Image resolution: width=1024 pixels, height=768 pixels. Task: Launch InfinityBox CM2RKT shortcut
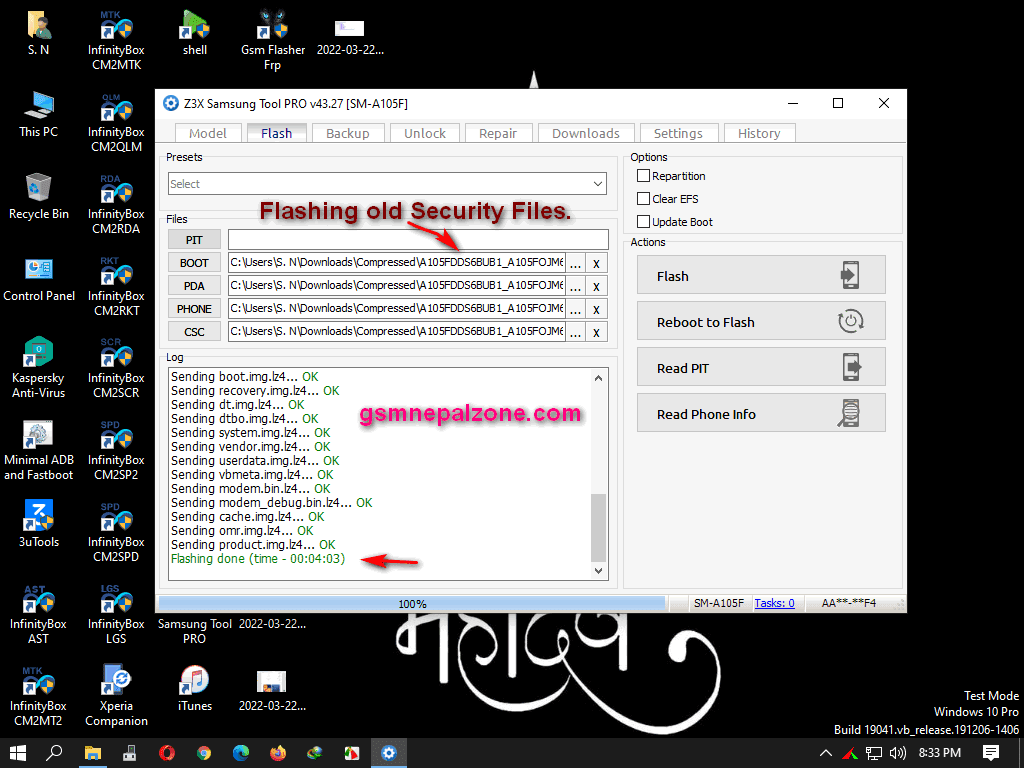(116, 287)
